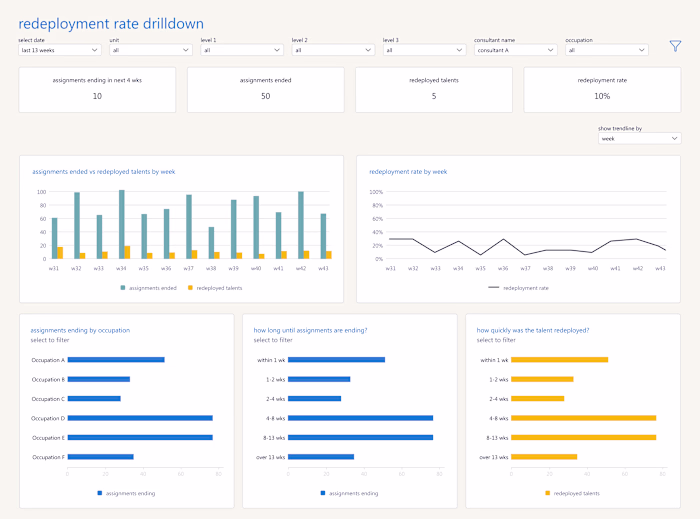Viewport: 700px width, 519px height.
Task: Filter by Occupation B bar
Action: 99,379
